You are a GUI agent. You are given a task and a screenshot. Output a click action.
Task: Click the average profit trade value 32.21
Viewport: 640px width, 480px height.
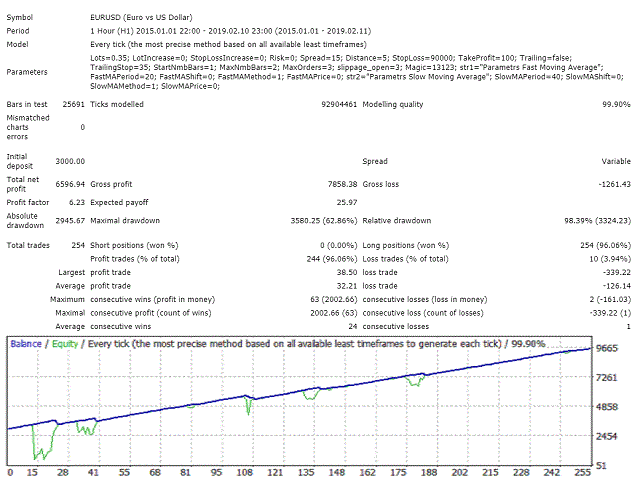point(347,286)
